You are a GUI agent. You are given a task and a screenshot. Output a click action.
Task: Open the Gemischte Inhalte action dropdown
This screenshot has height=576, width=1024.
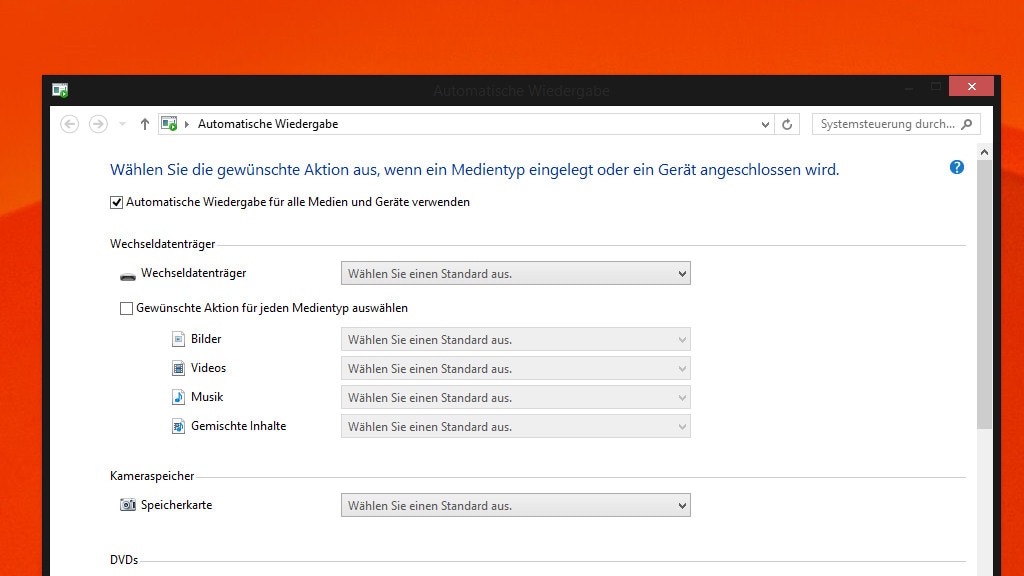click(515, 426)
